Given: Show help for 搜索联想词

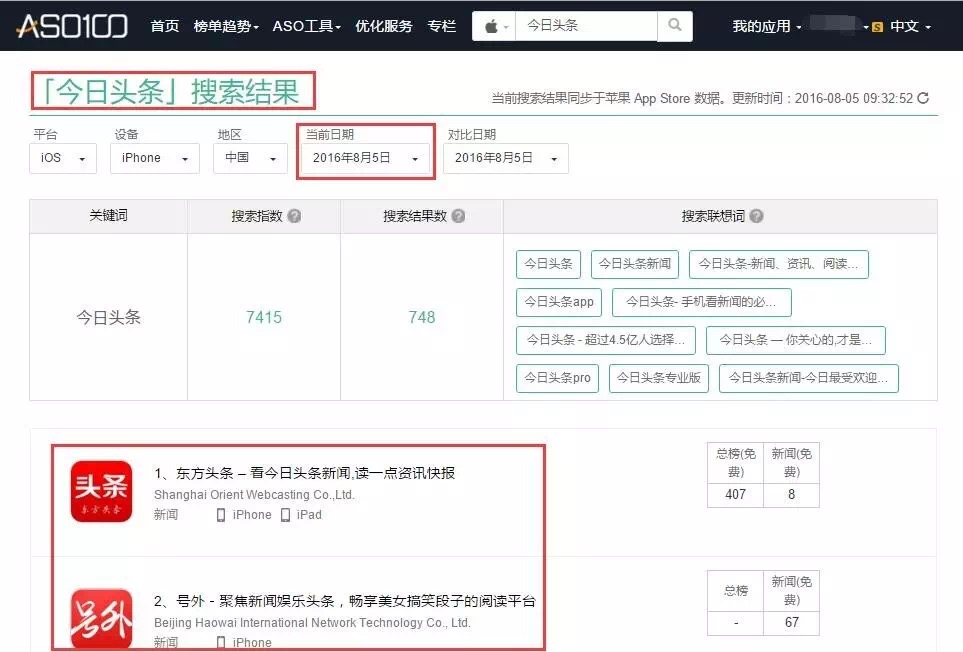Looking at the screenshot, I should pos(757,216).
